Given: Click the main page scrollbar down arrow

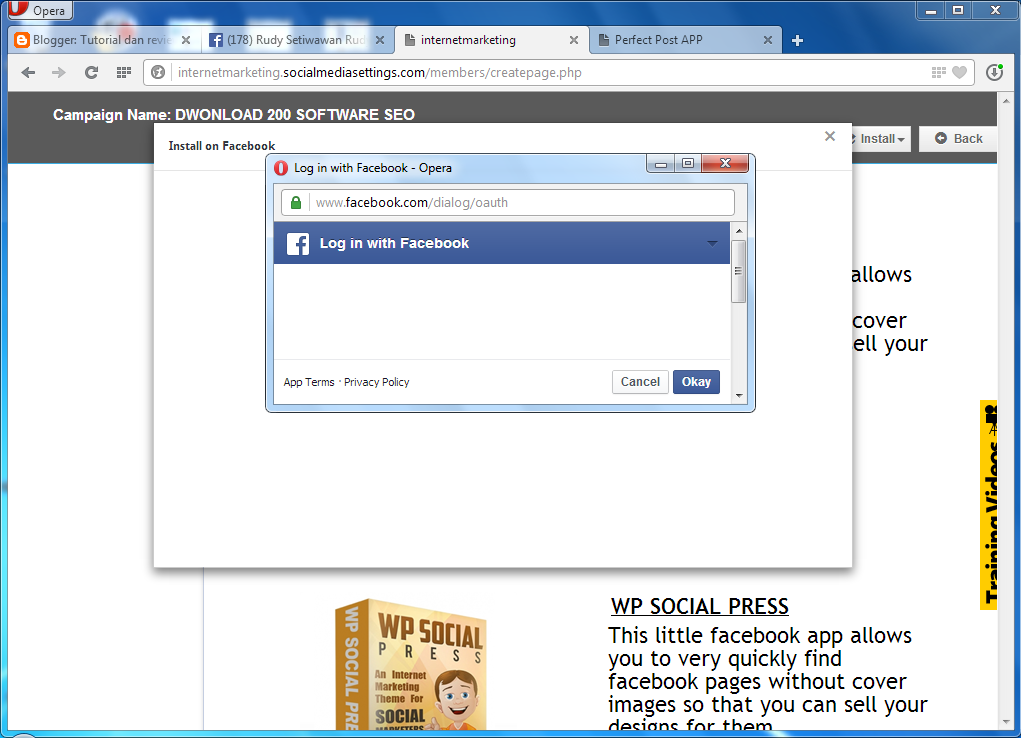Looking at the screenshot, I should tap(1006, 722).
